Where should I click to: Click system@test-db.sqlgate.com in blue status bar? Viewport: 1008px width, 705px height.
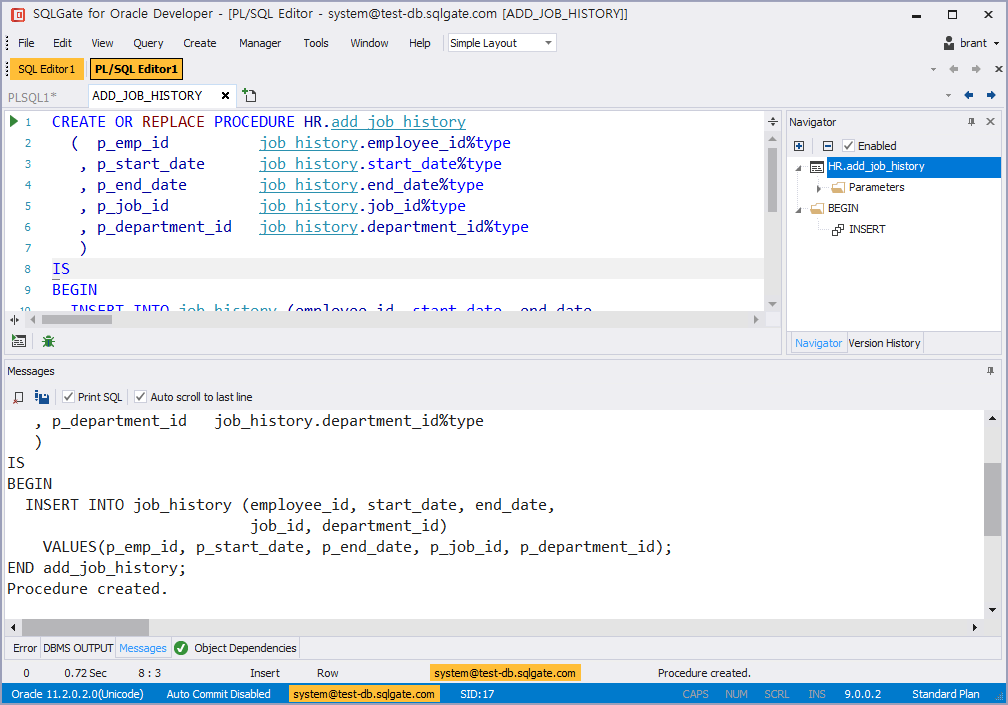click(x=363, y=694)
